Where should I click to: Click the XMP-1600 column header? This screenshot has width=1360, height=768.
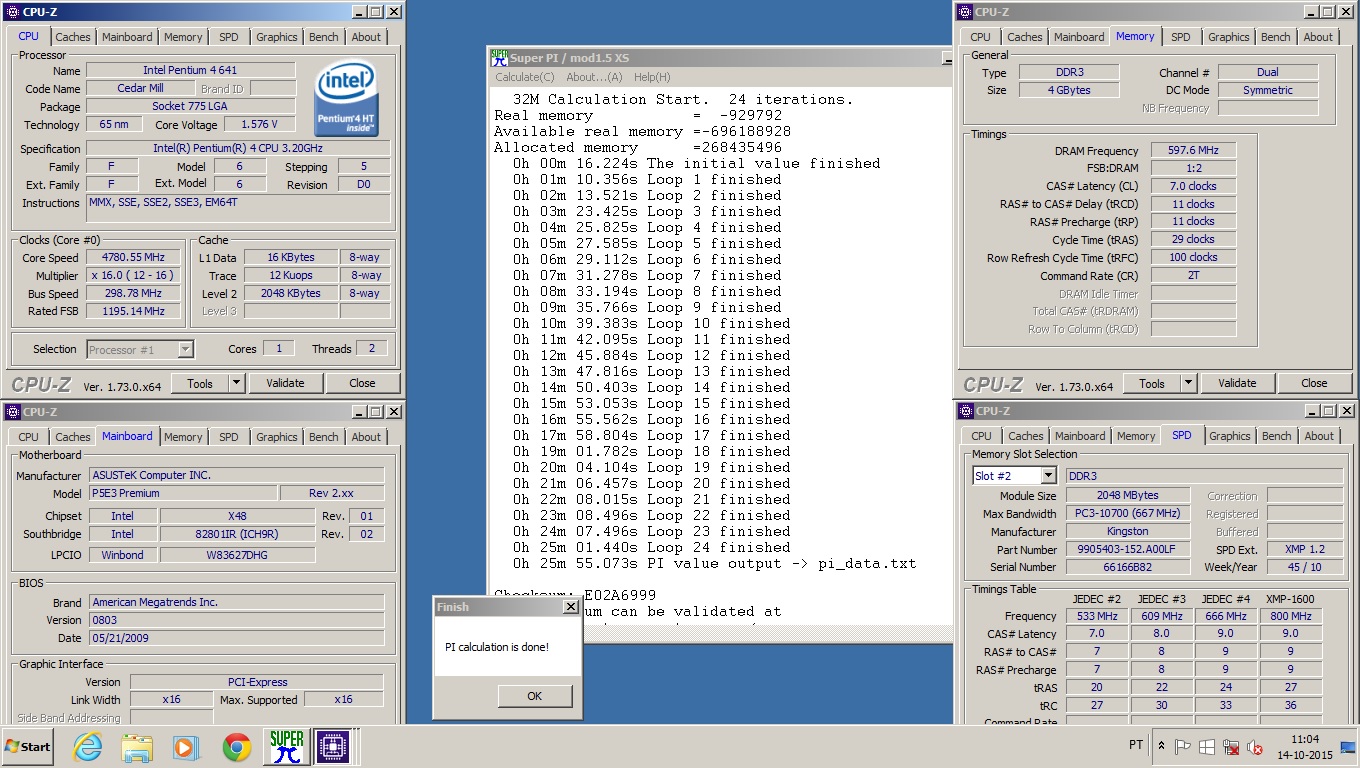(x=1290, y=599)
